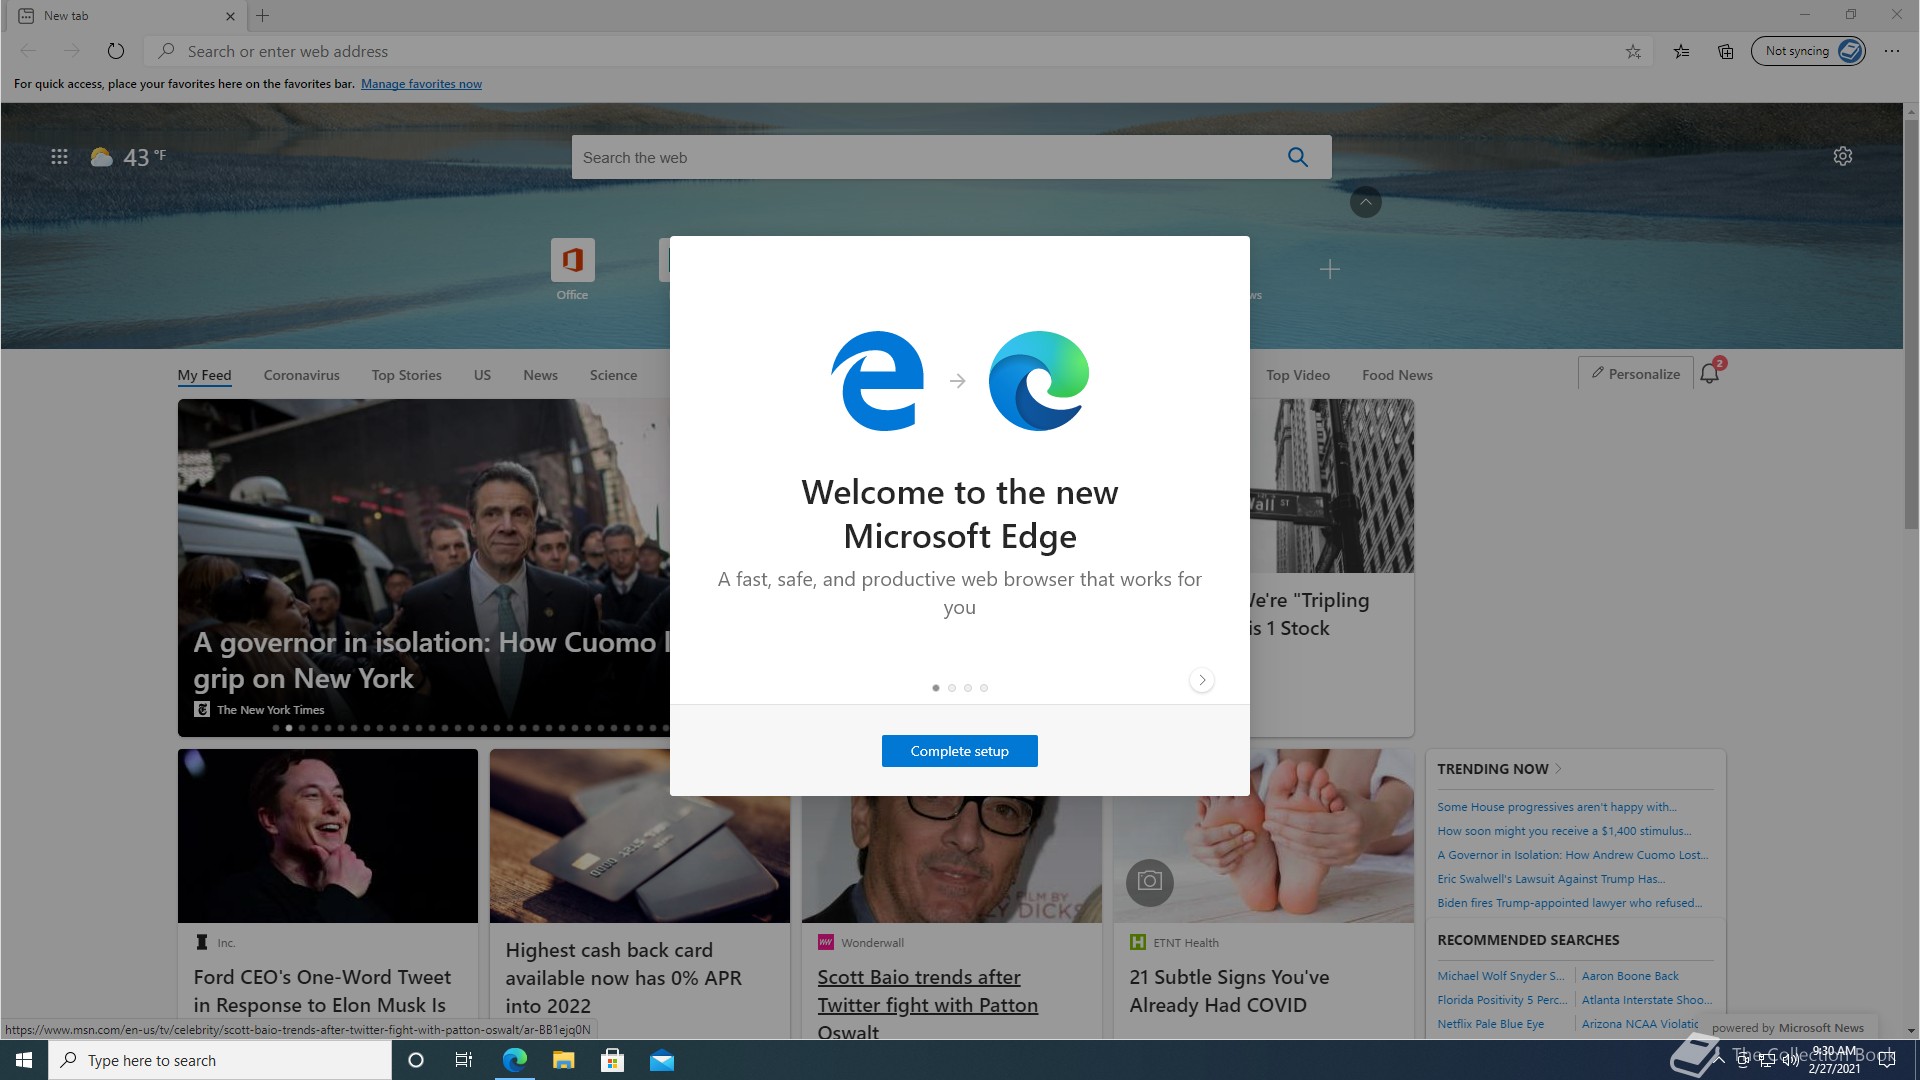Viewport: 1920px width, 1080px height.
Task: Click the Complete setup button
Action: [960, 751]
